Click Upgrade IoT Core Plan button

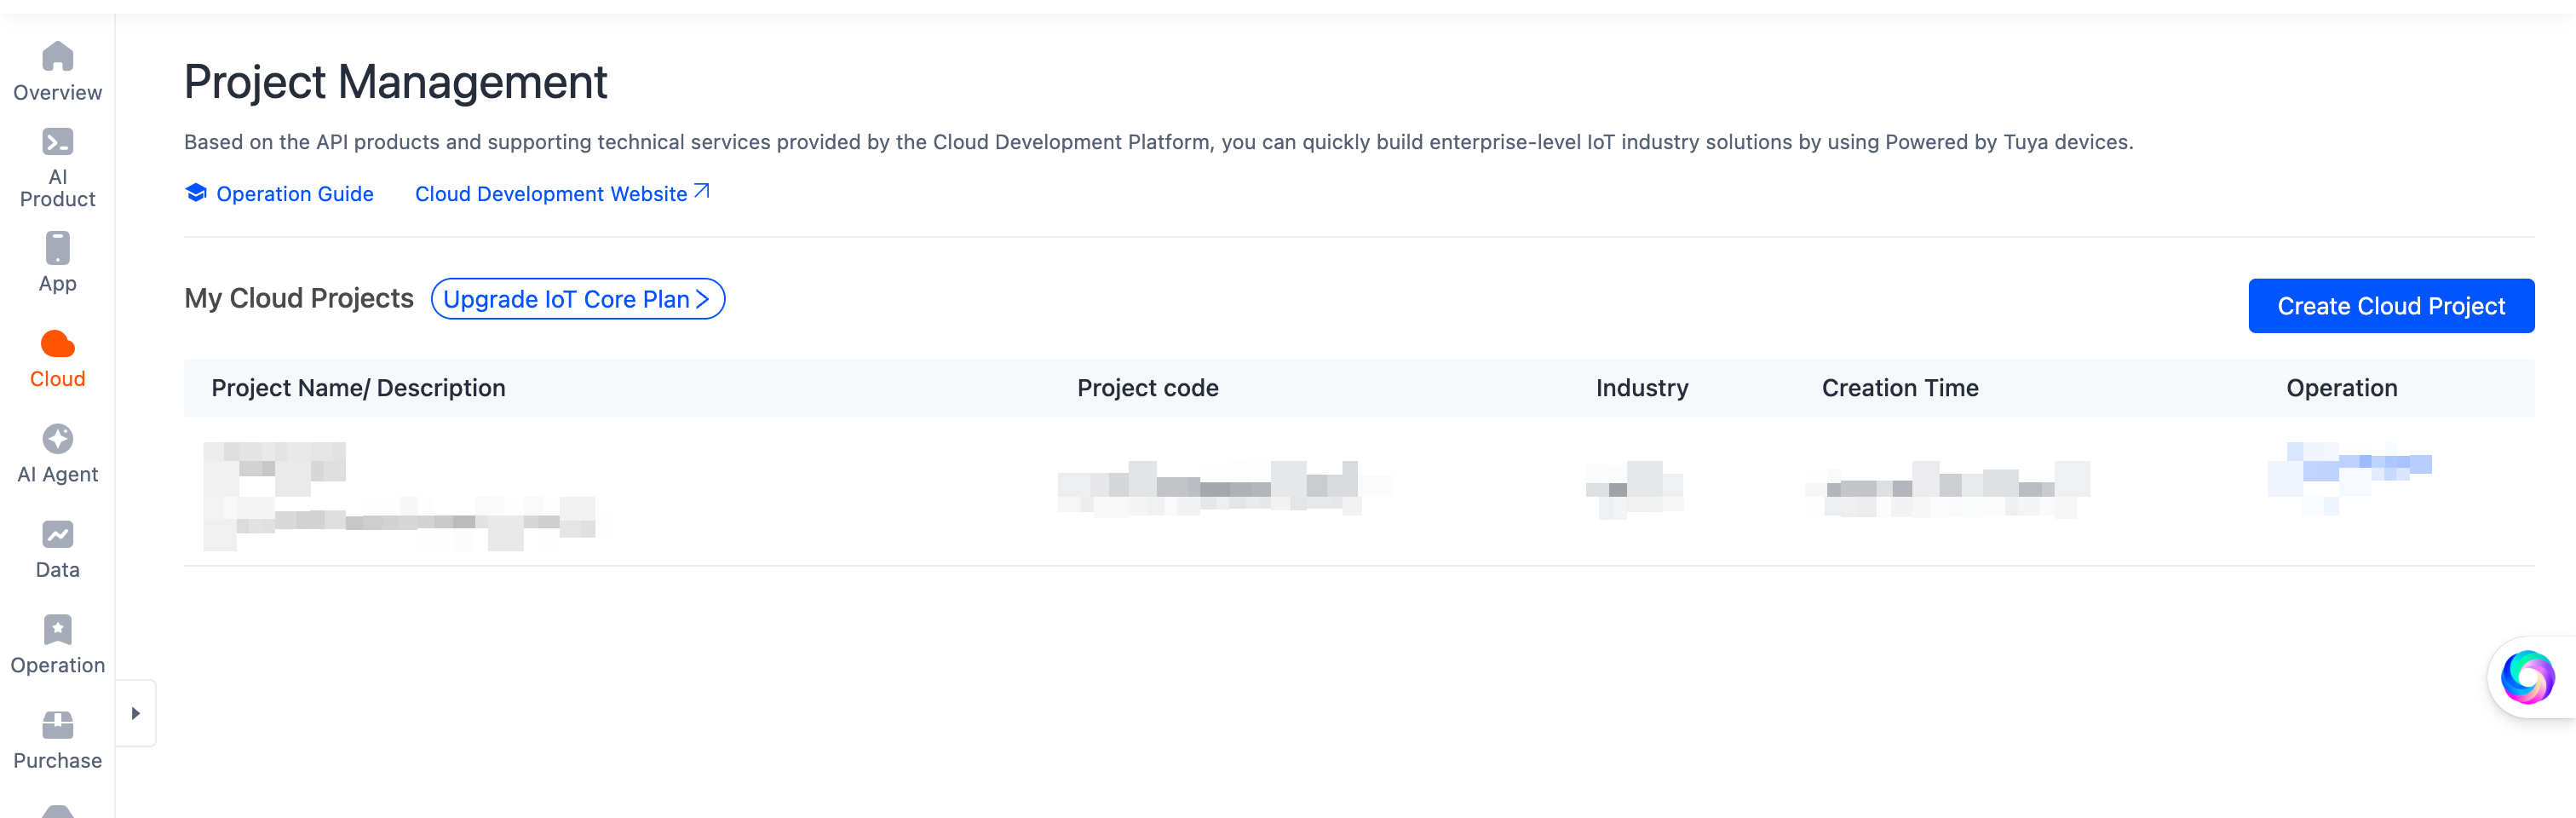click(578, 299)
